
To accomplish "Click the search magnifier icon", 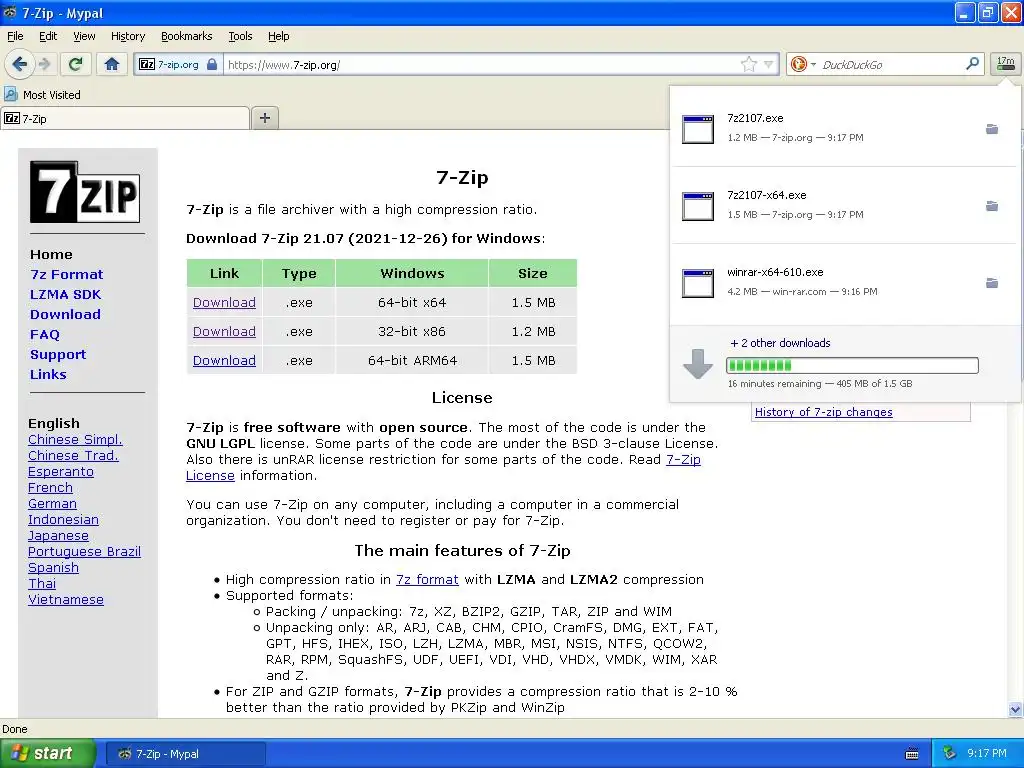I will pyautogui.click(x=972, y=63).
